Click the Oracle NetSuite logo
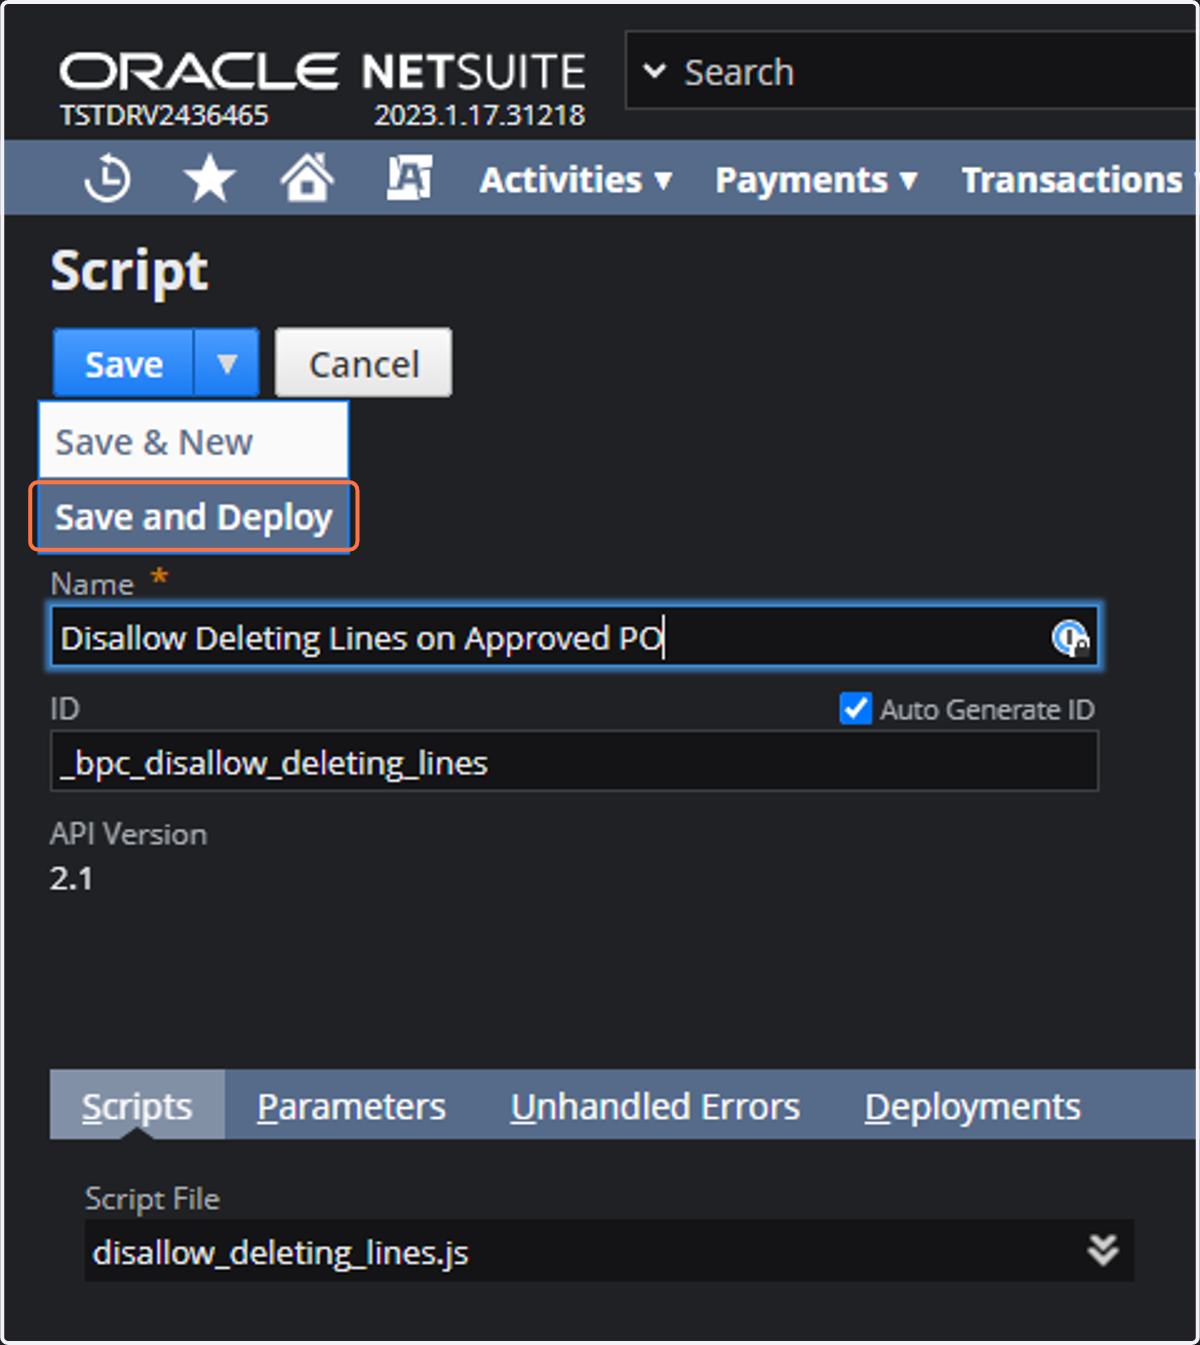This screenshot has height=1345, width=1200. (x=322, y=72)
